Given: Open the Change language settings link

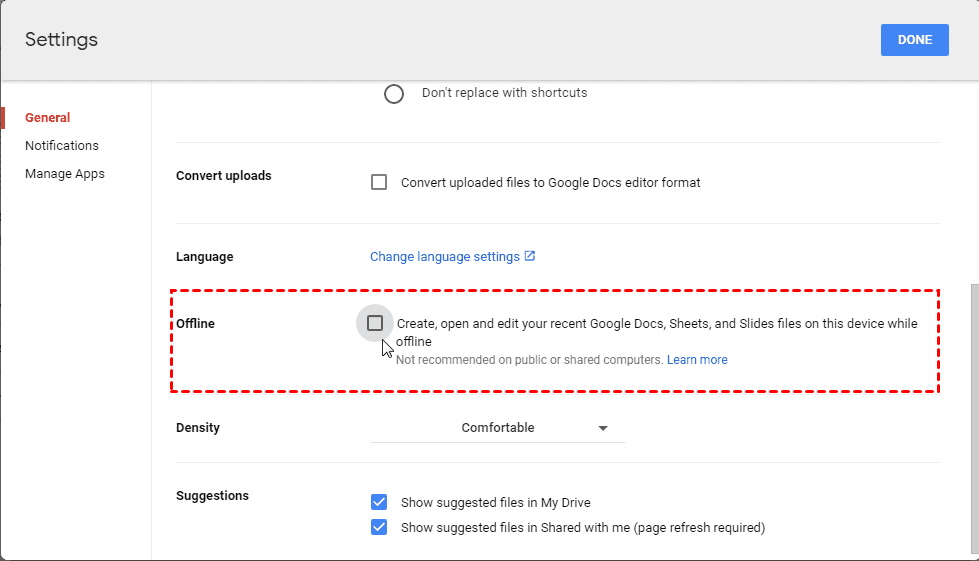Looking at the screenshot, I should point(444,257).
